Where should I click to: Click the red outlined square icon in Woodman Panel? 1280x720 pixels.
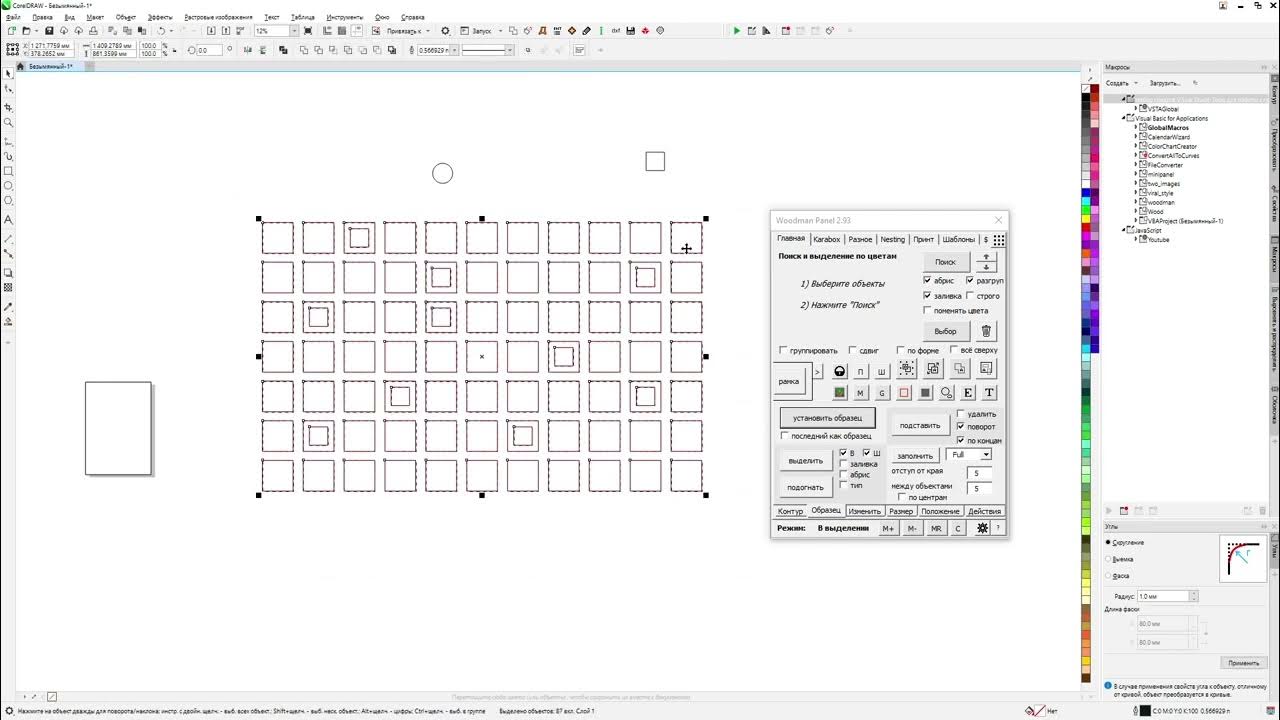[904, 393]
